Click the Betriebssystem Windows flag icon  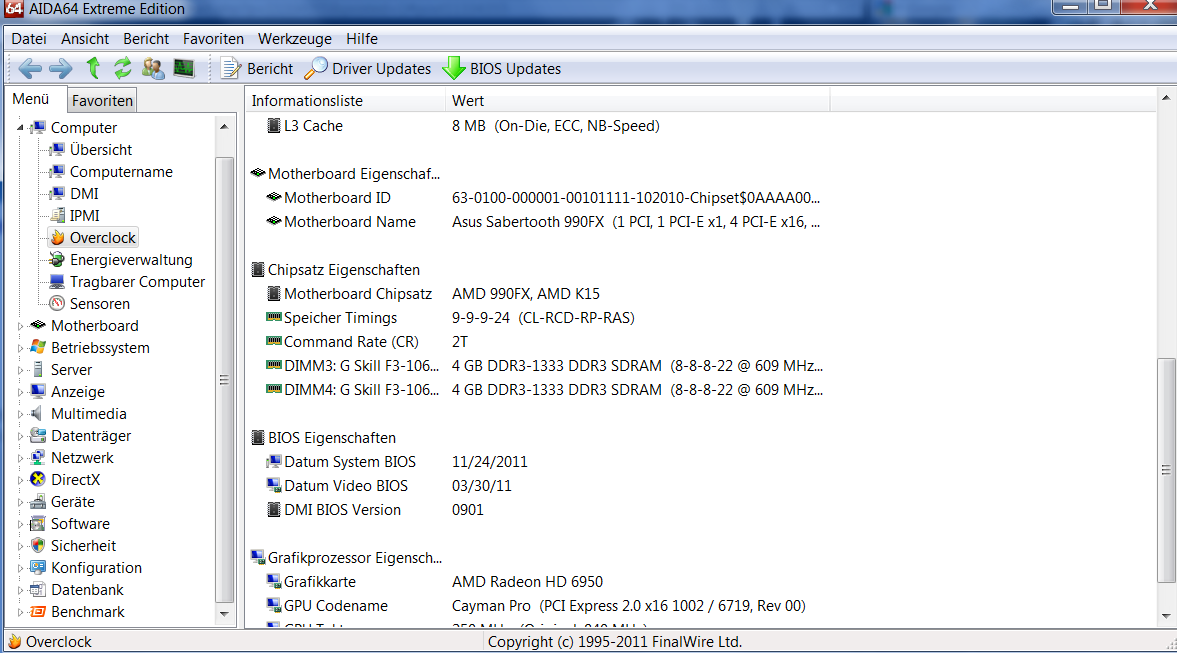38,347
